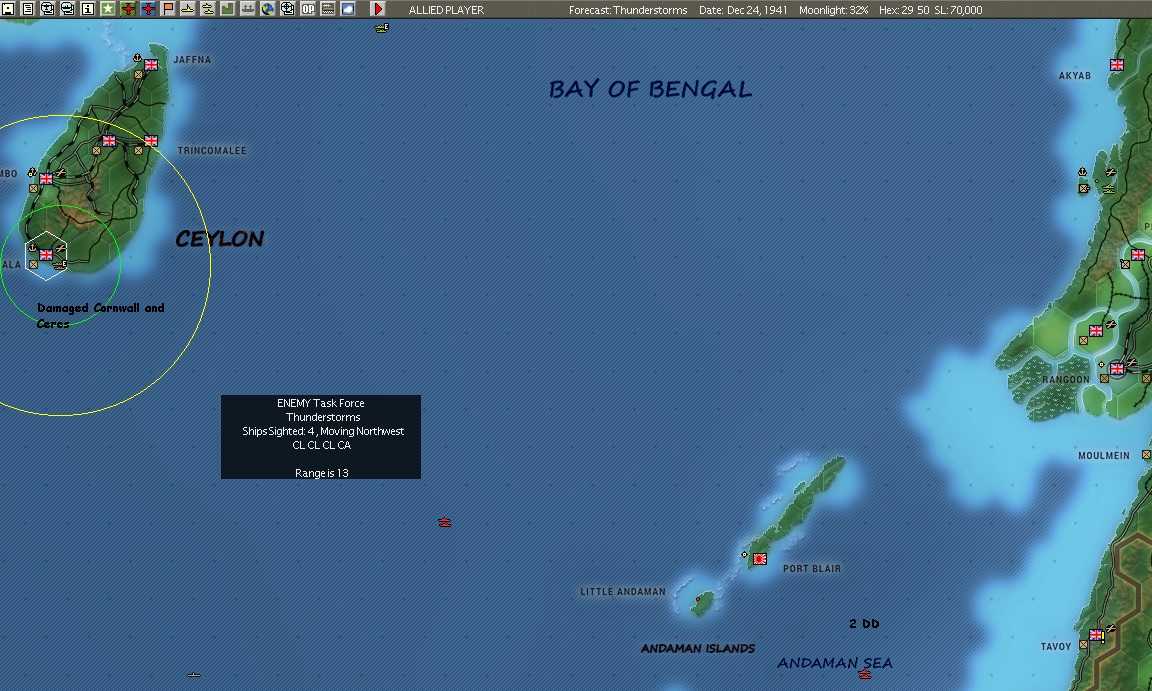This screenshot has width=1152, height=691.
Task: Click the double yellow ships icon
Action: pos(207,9)
